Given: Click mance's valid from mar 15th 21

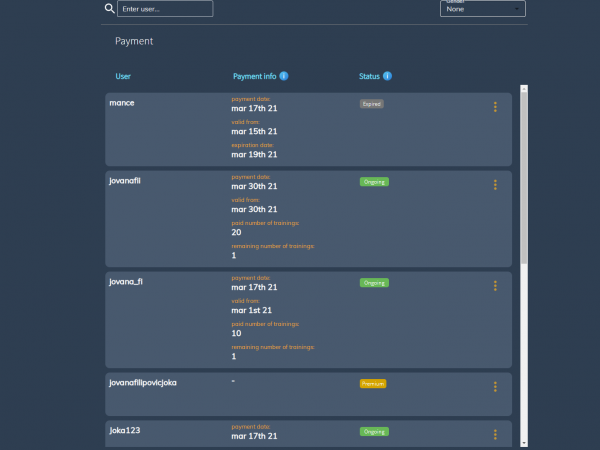Looking at the screenshot, I should (254, 132).
